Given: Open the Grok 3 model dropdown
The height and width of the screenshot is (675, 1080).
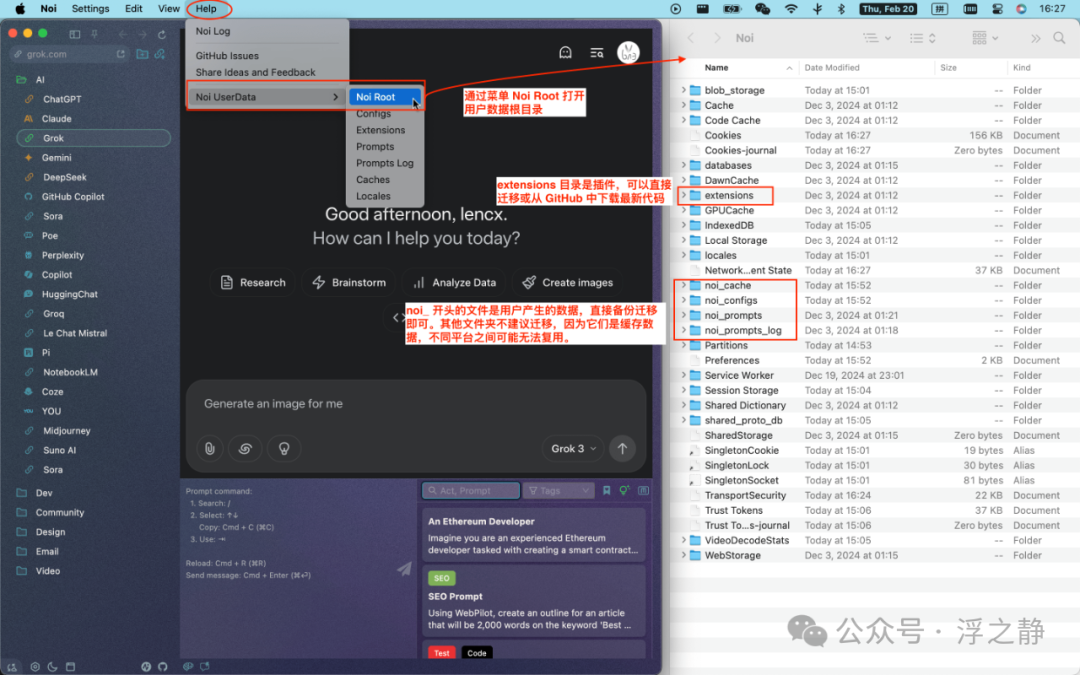Looking at the screenshot, I should point(573,448).
